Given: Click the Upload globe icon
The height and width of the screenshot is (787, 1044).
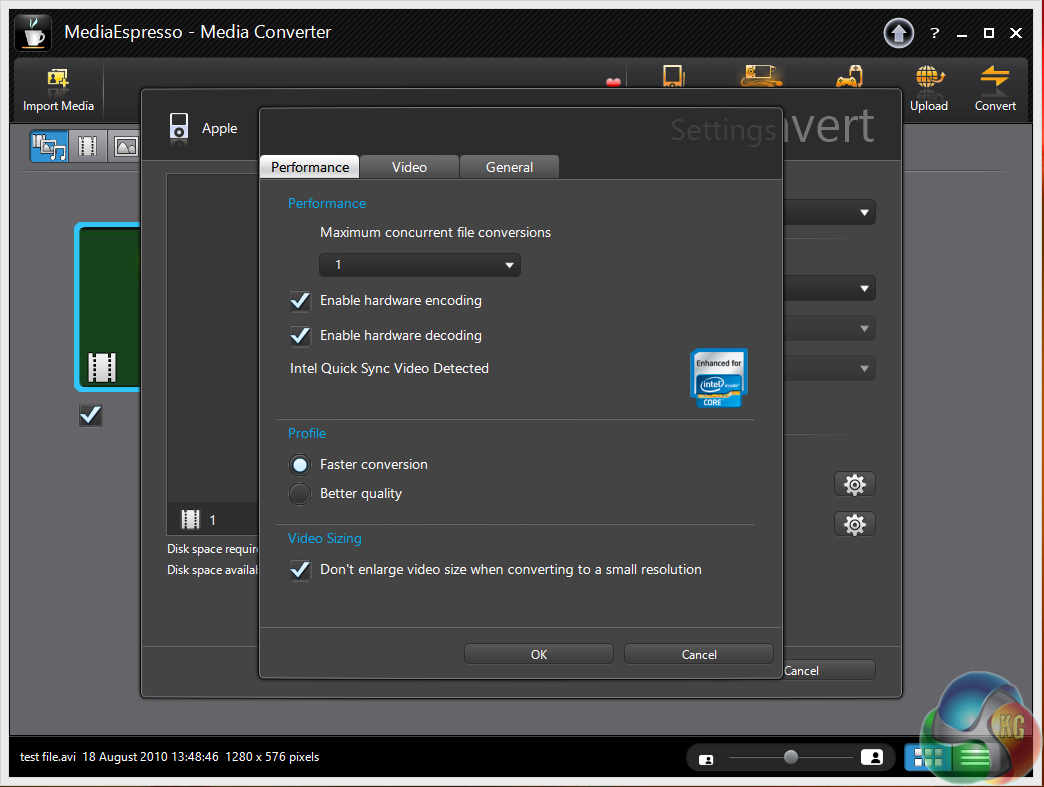Looking at the screenshot, I should point(929,80).
